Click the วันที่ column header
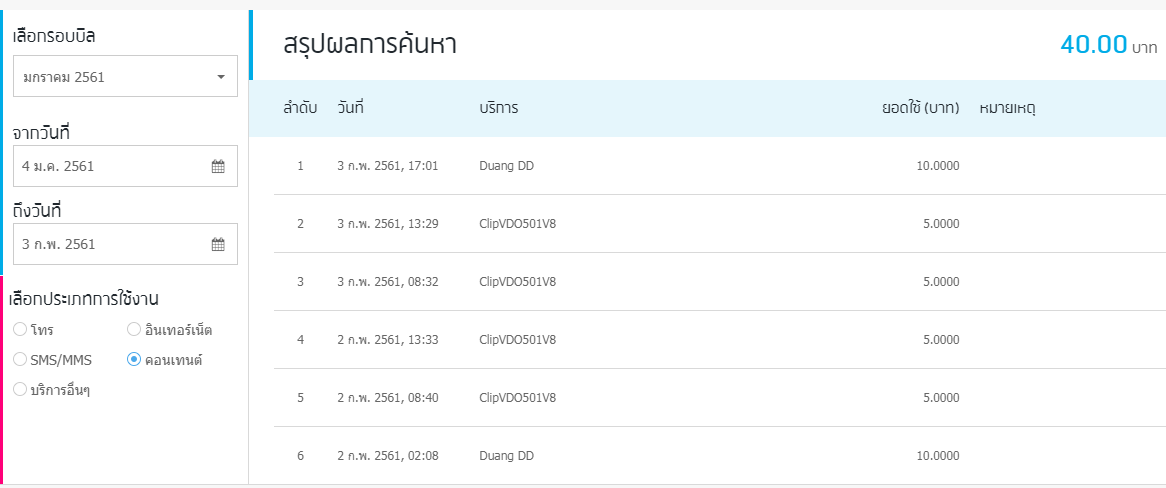1166x488 pixels. tap(350, 108)
